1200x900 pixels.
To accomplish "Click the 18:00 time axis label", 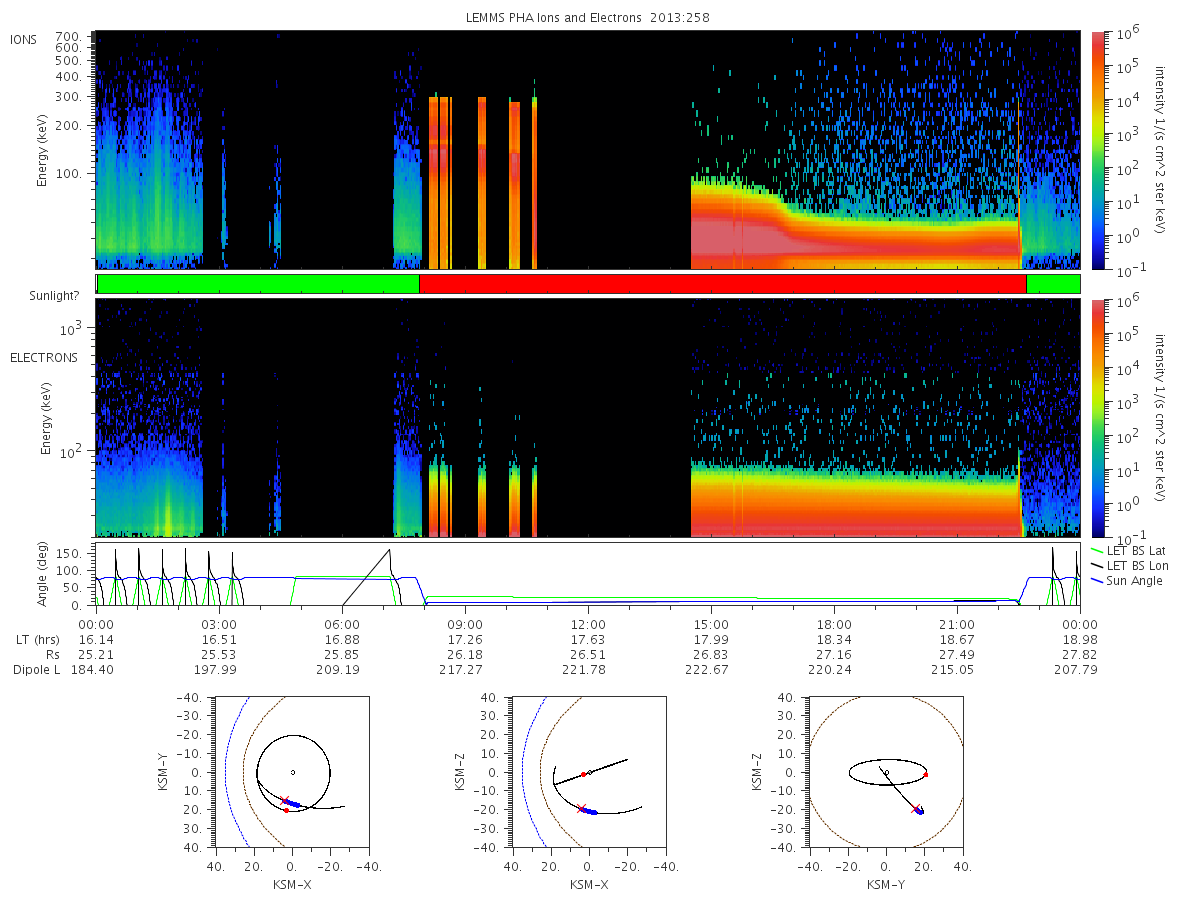I will pyautogui.click(x=834, y=622).
